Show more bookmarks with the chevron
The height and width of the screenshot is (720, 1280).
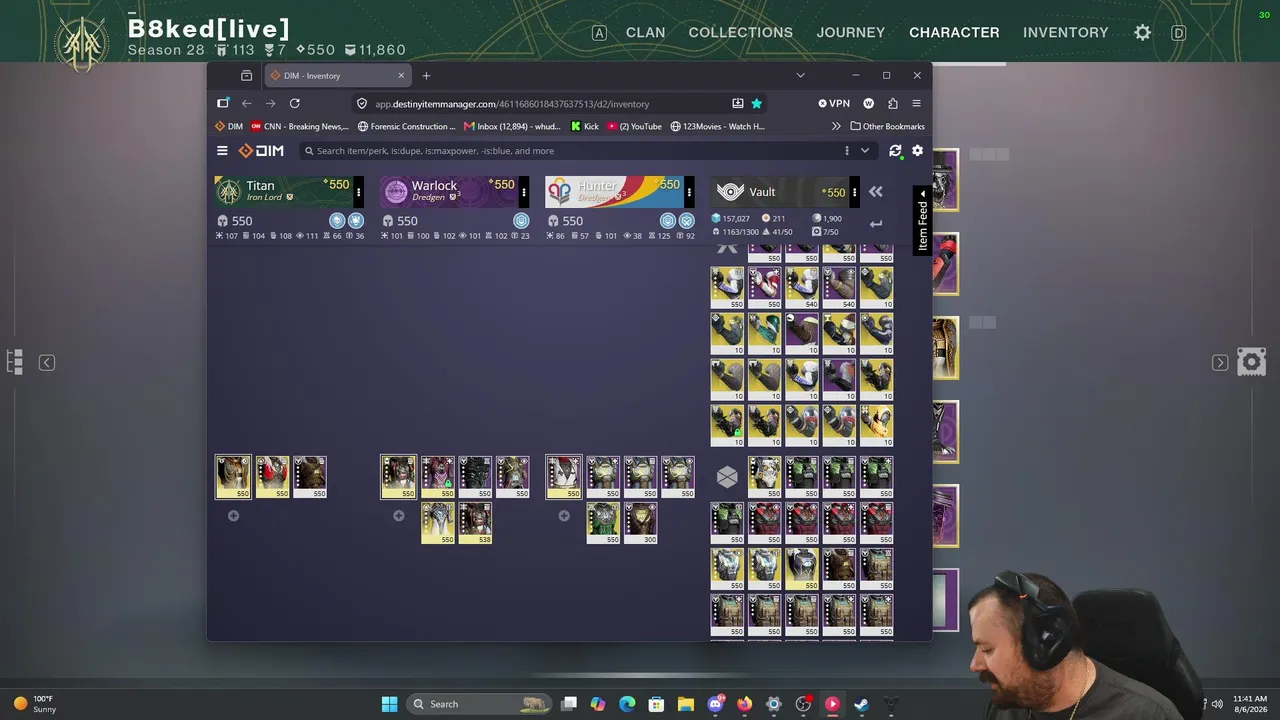click(x=836, y=127)
